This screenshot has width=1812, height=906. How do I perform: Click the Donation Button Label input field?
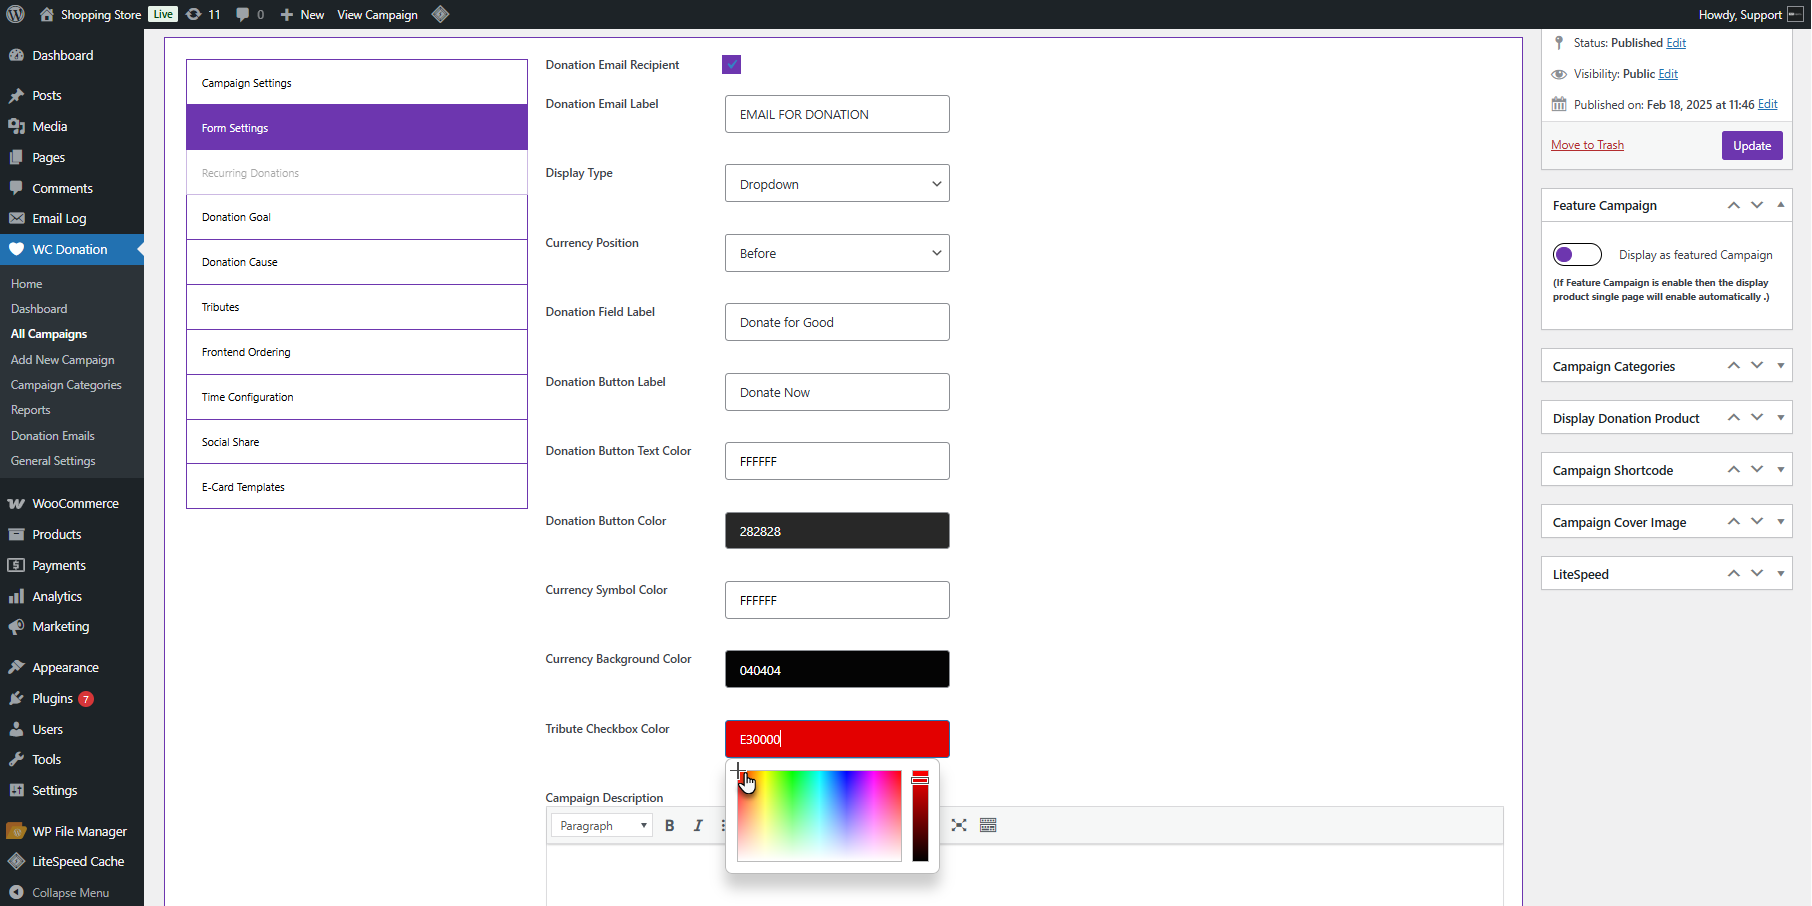[x=837, y=392]
